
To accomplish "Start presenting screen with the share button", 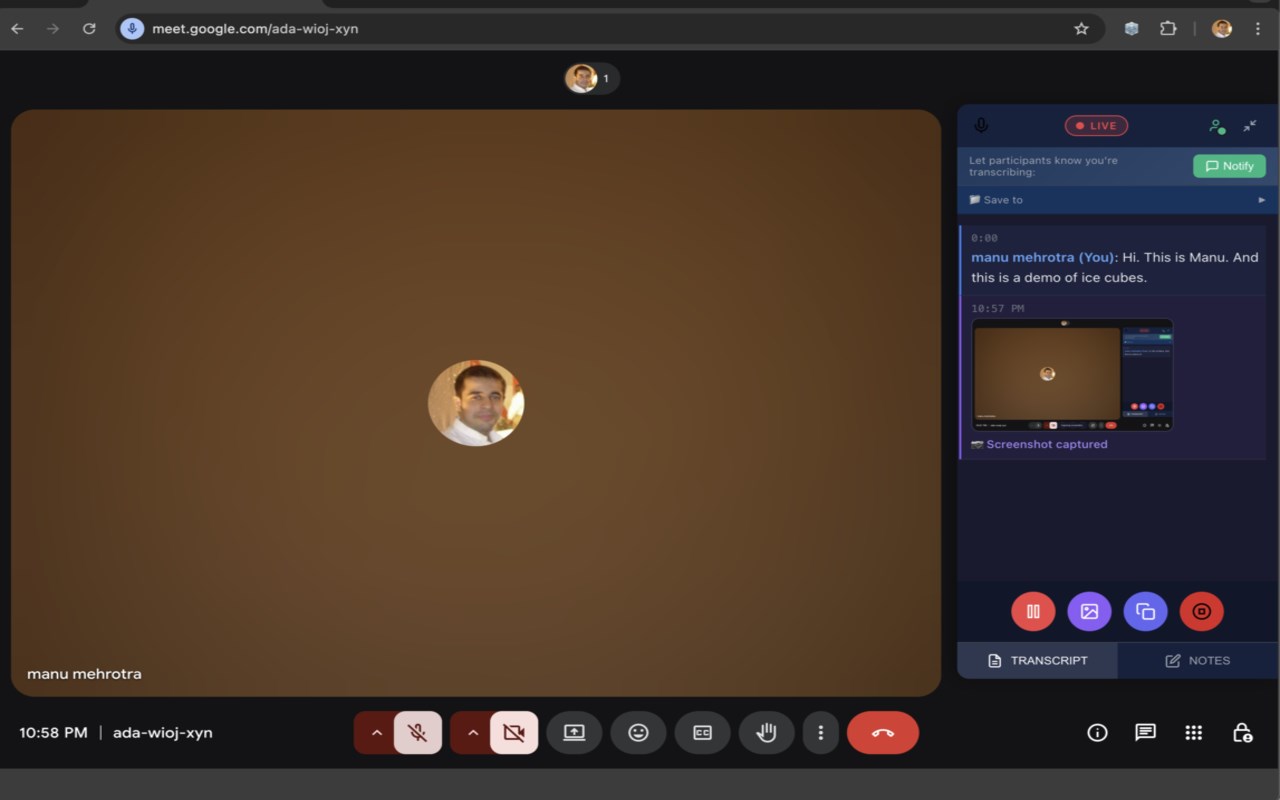I will [x=574, y=733].
